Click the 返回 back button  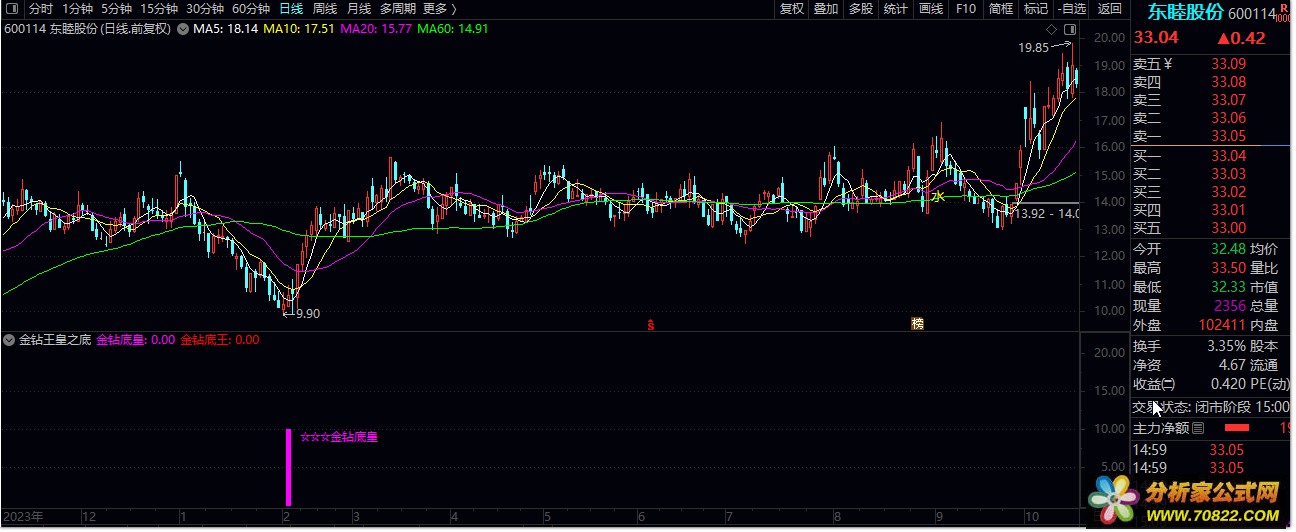[x=1109, y=9]
